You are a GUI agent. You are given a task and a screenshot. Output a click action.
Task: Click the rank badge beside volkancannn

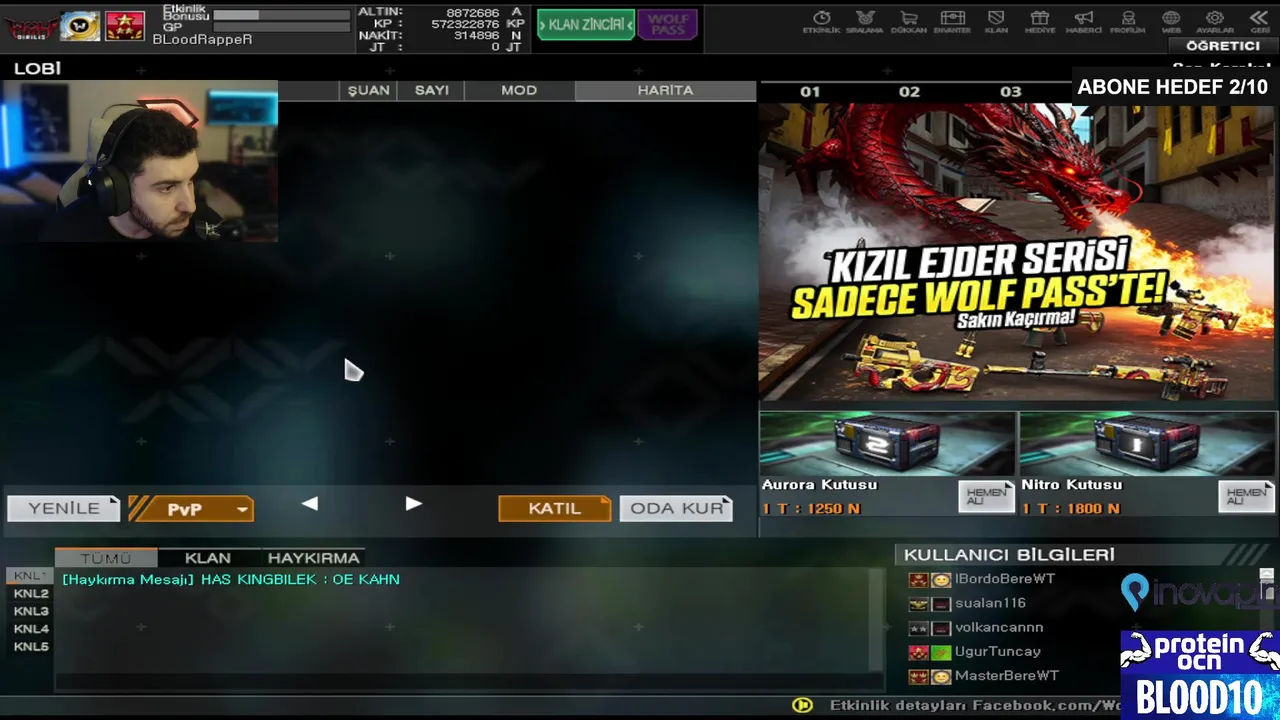pyautogui.click(x=918, y=628)
